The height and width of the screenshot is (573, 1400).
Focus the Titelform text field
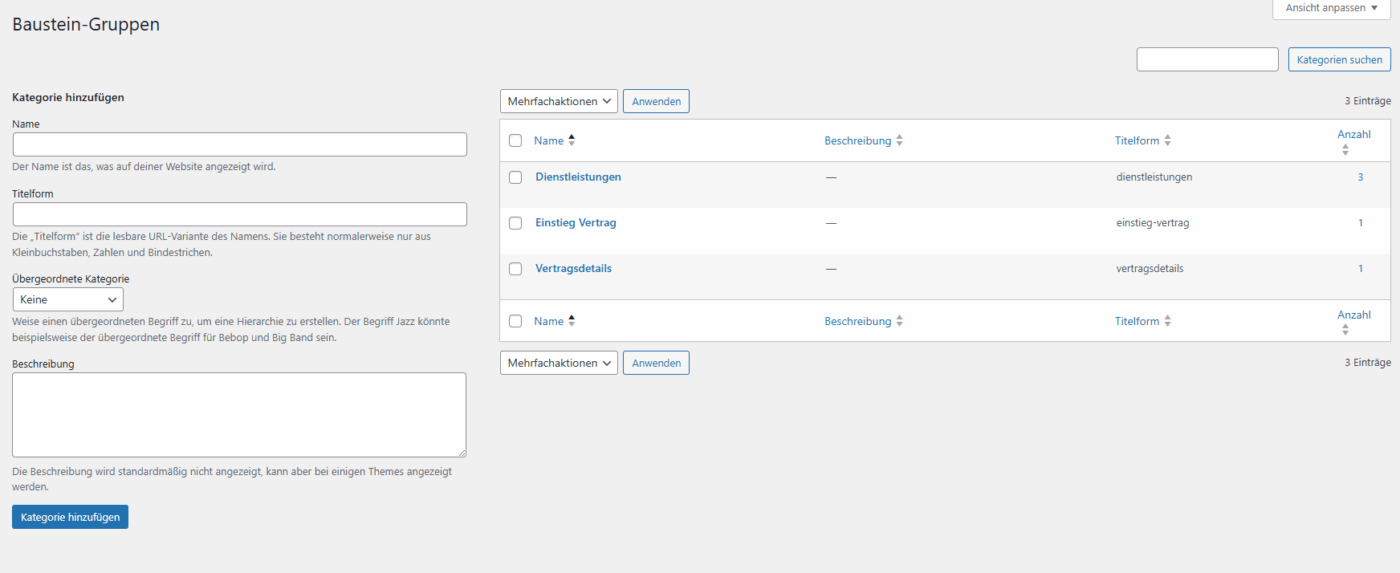tap(240, 214)
